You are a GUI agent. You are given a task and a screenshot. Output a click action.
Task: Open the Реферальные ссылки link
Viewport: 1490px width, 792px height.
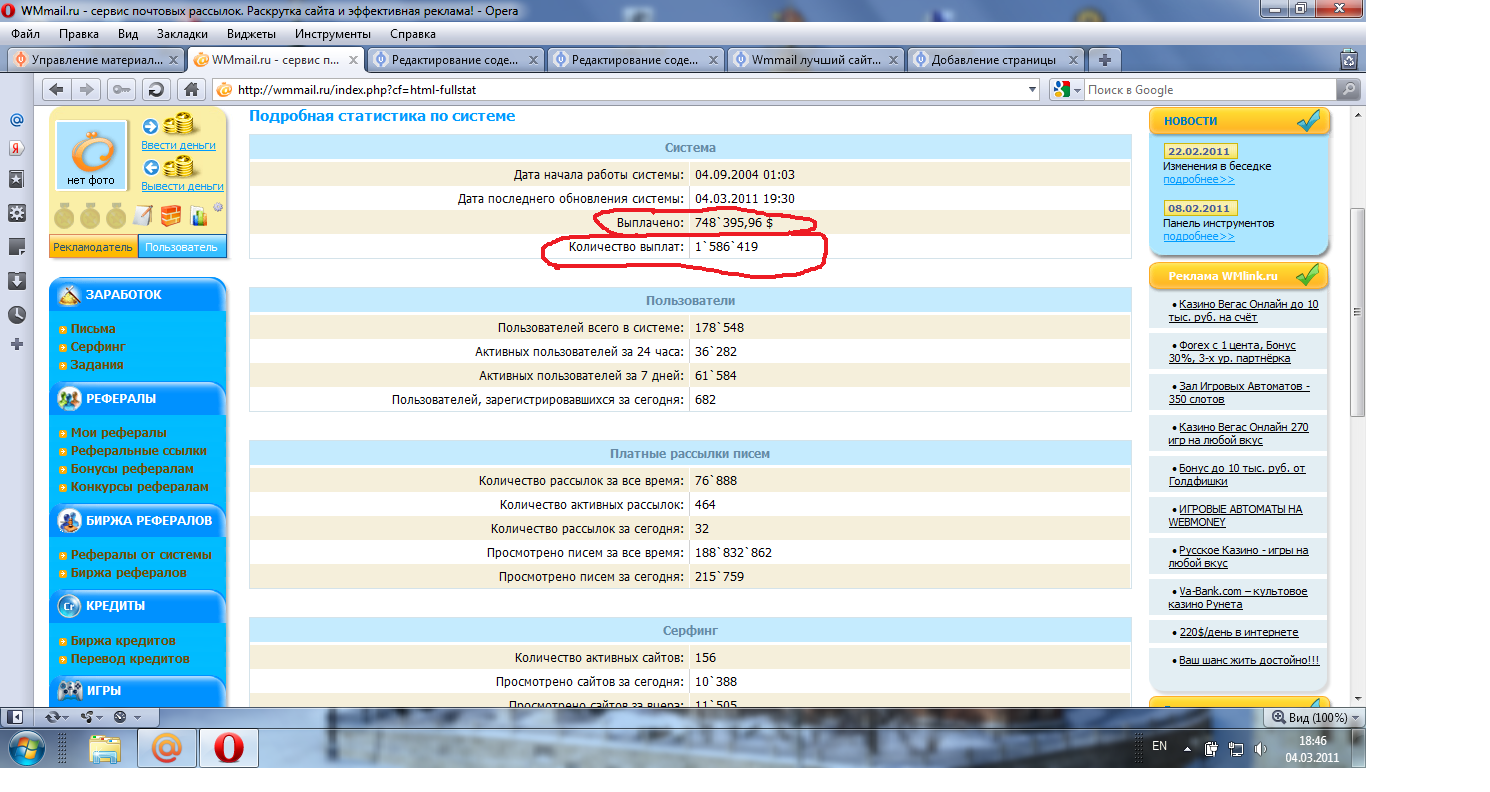tap(138, 451)
